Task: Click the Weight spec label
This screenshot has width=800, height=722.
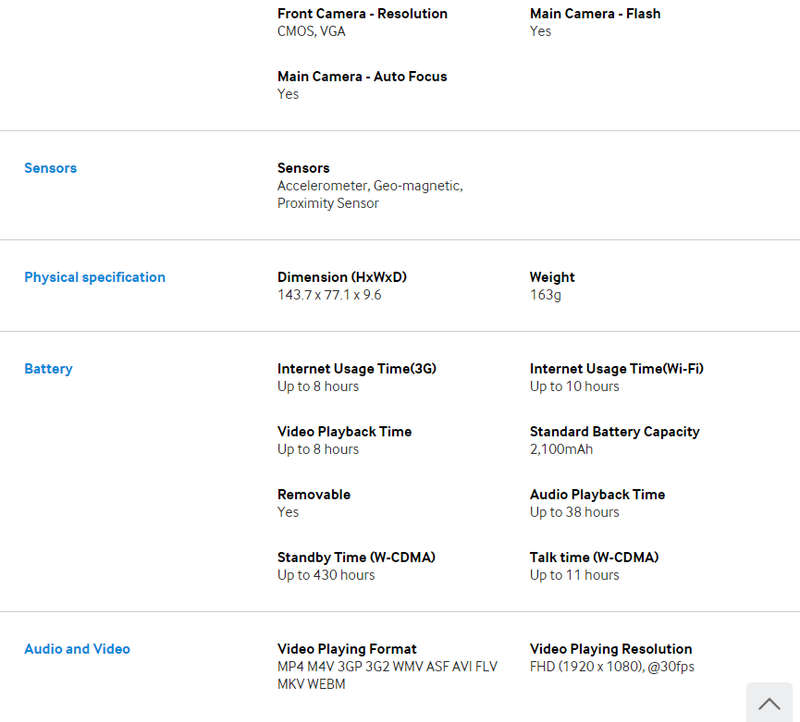Action: click(x=552, y=277)
